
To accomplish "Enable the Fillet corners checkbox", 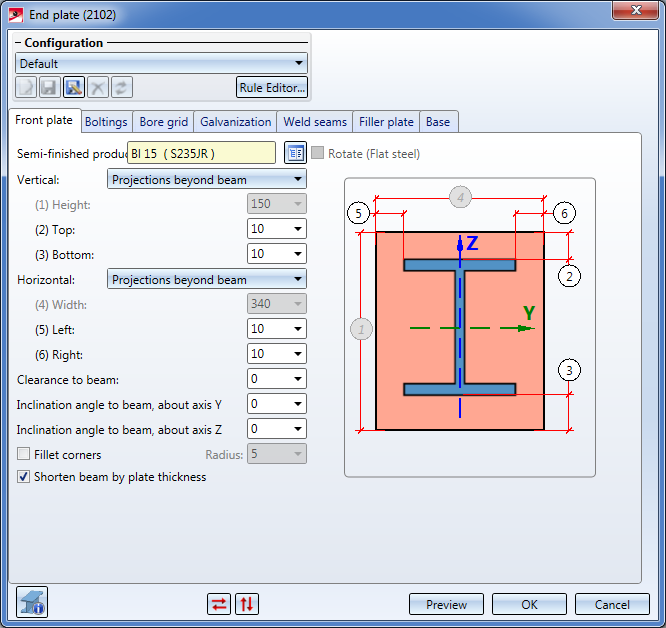I will (x=23, y=454).
